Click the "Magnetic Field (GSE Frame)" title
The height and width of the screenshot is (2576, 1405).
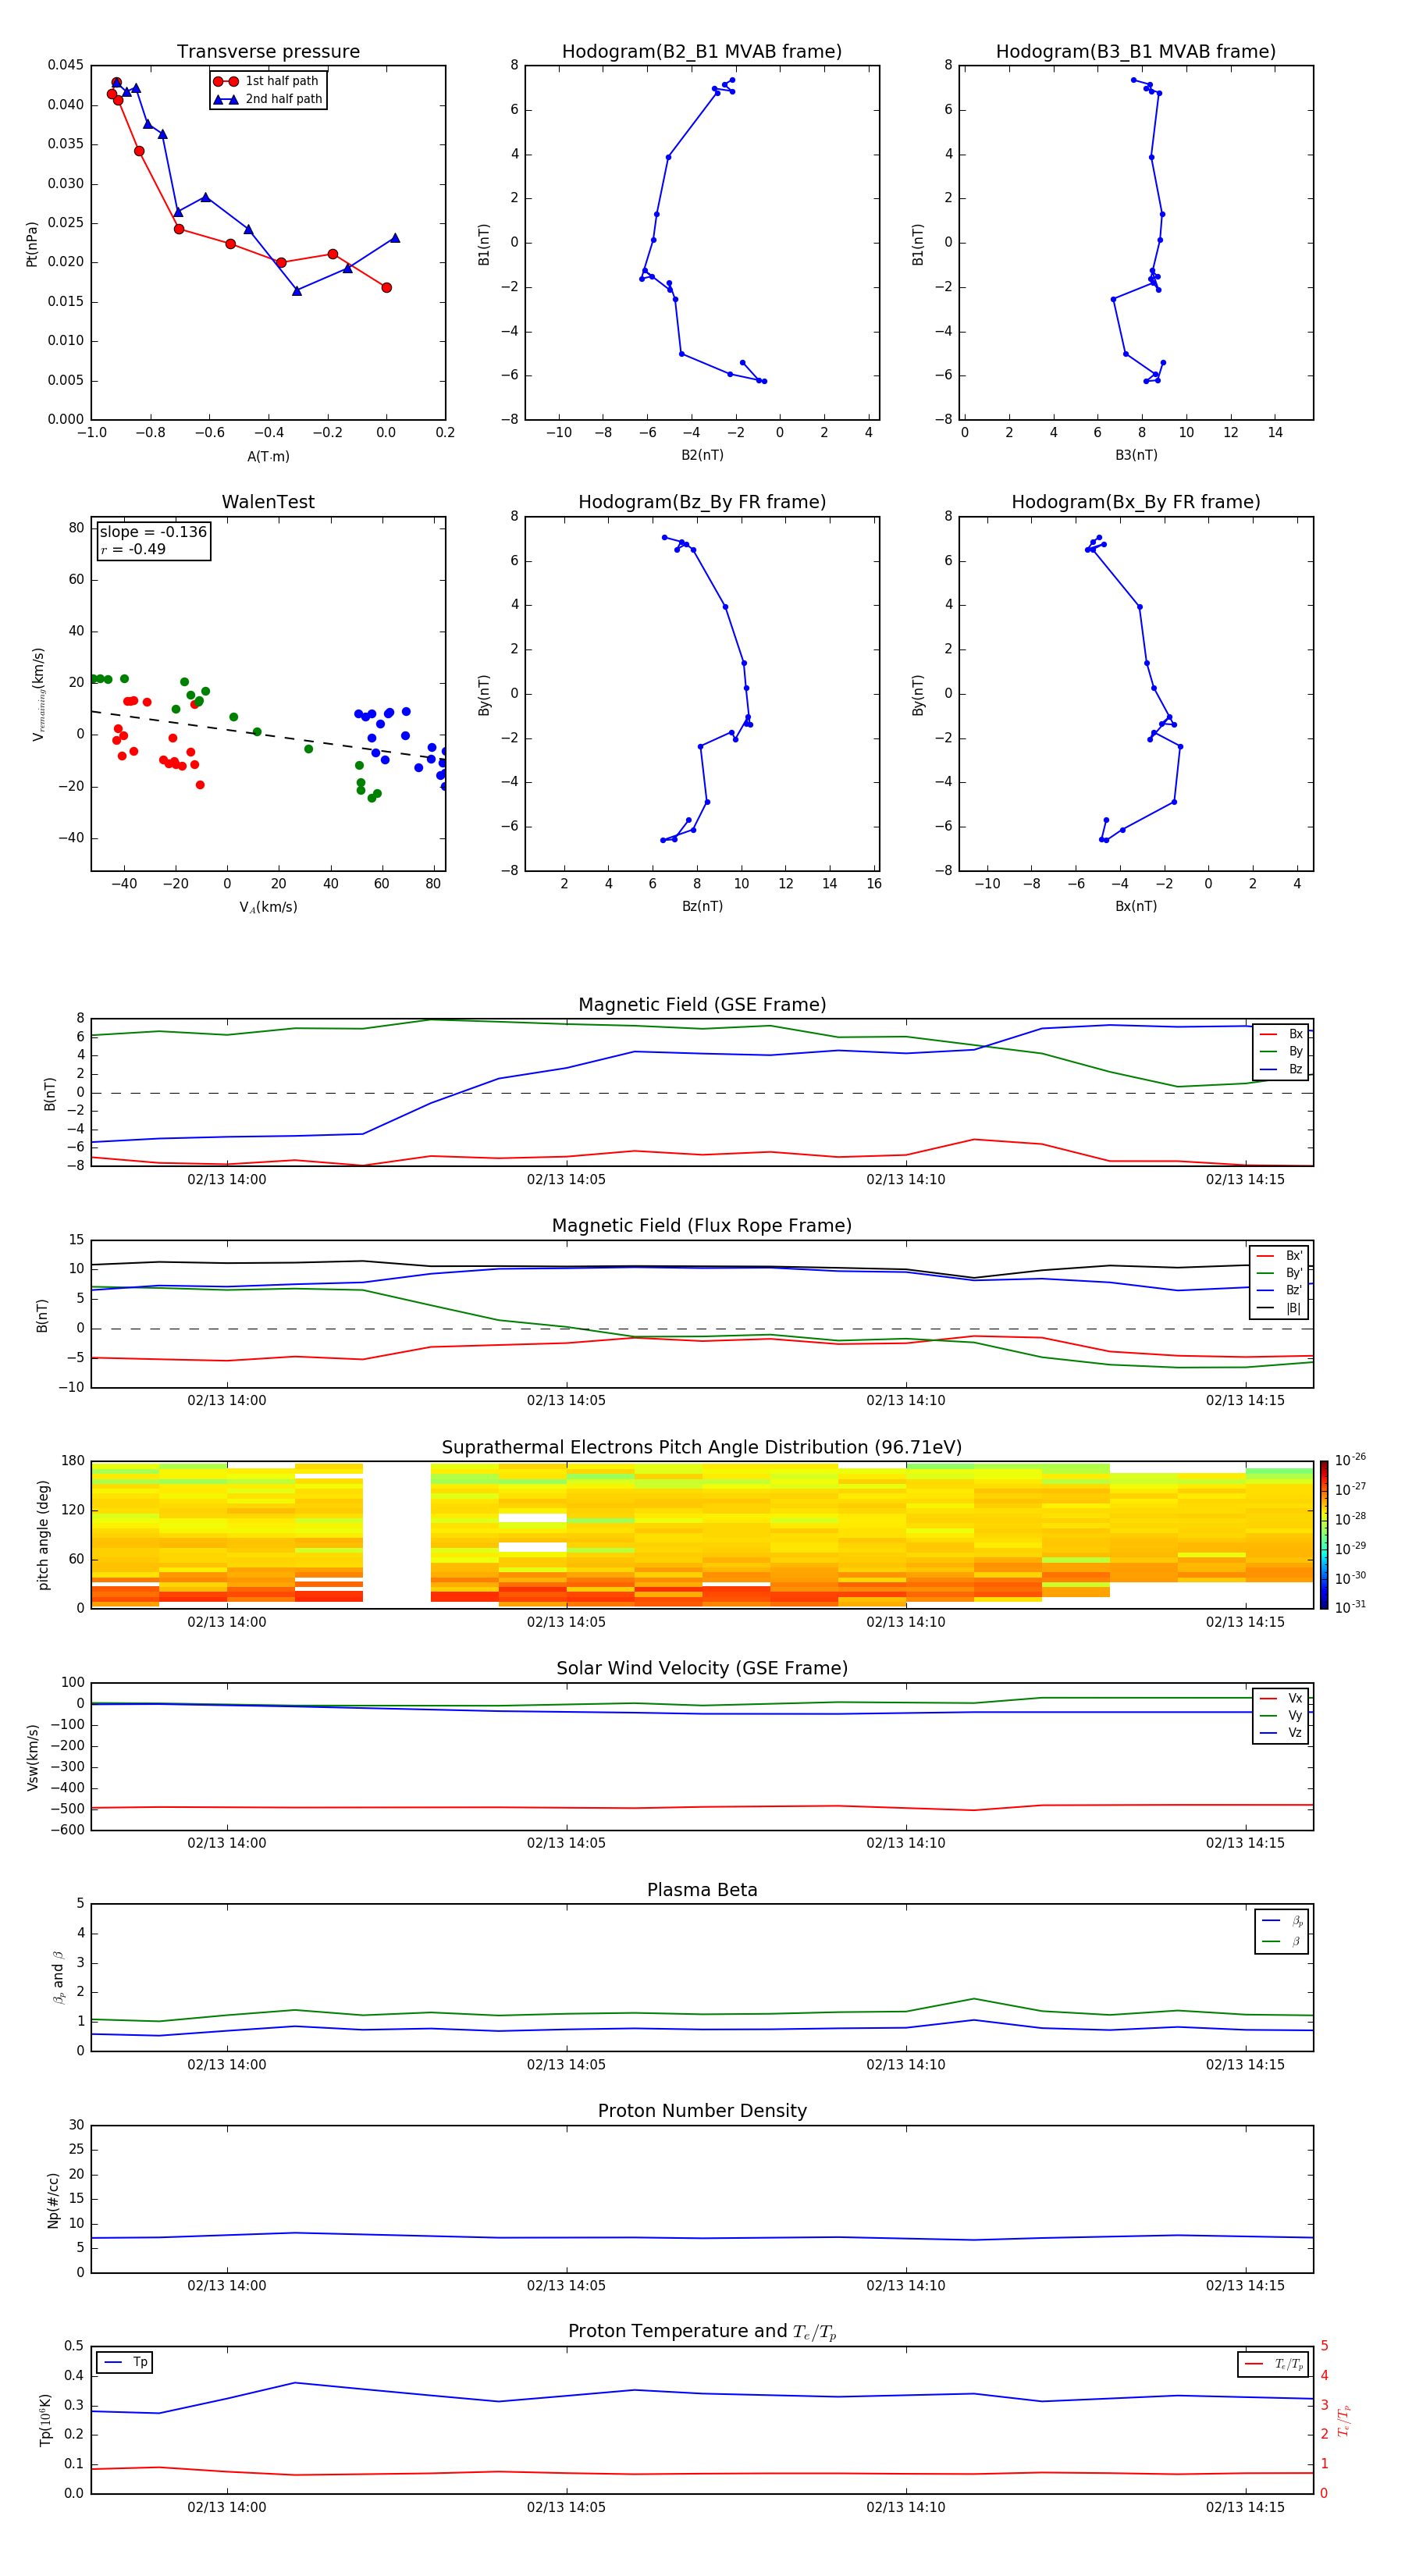tap(702, 1005)
